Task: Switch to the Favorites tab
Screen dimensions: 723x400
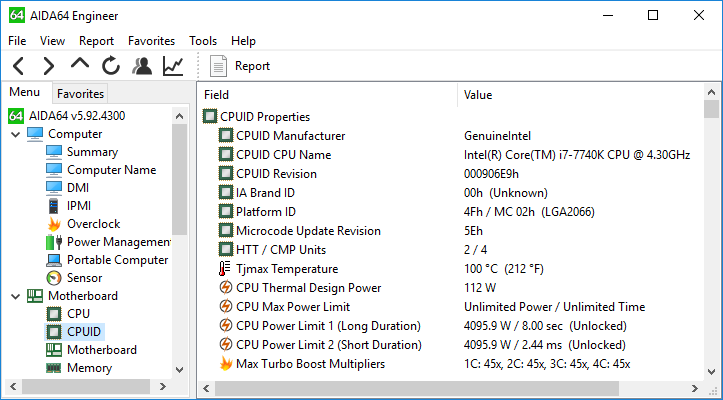Action: click(80, 94)
